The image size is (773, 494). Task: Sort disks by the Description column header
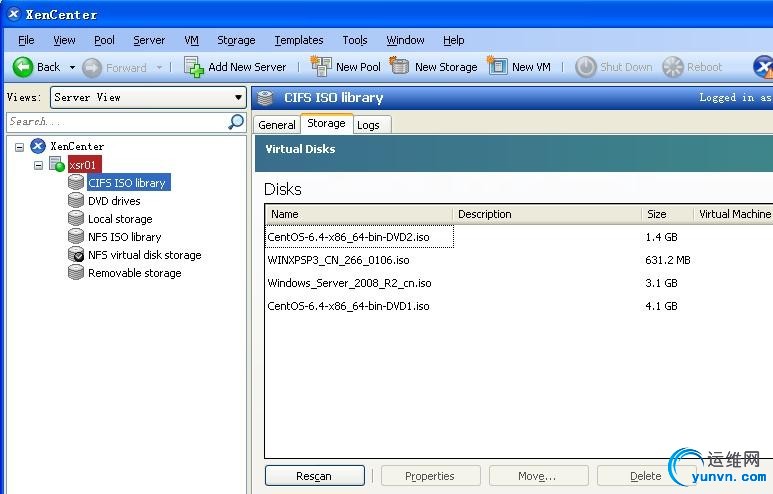[x=547, y=214]
